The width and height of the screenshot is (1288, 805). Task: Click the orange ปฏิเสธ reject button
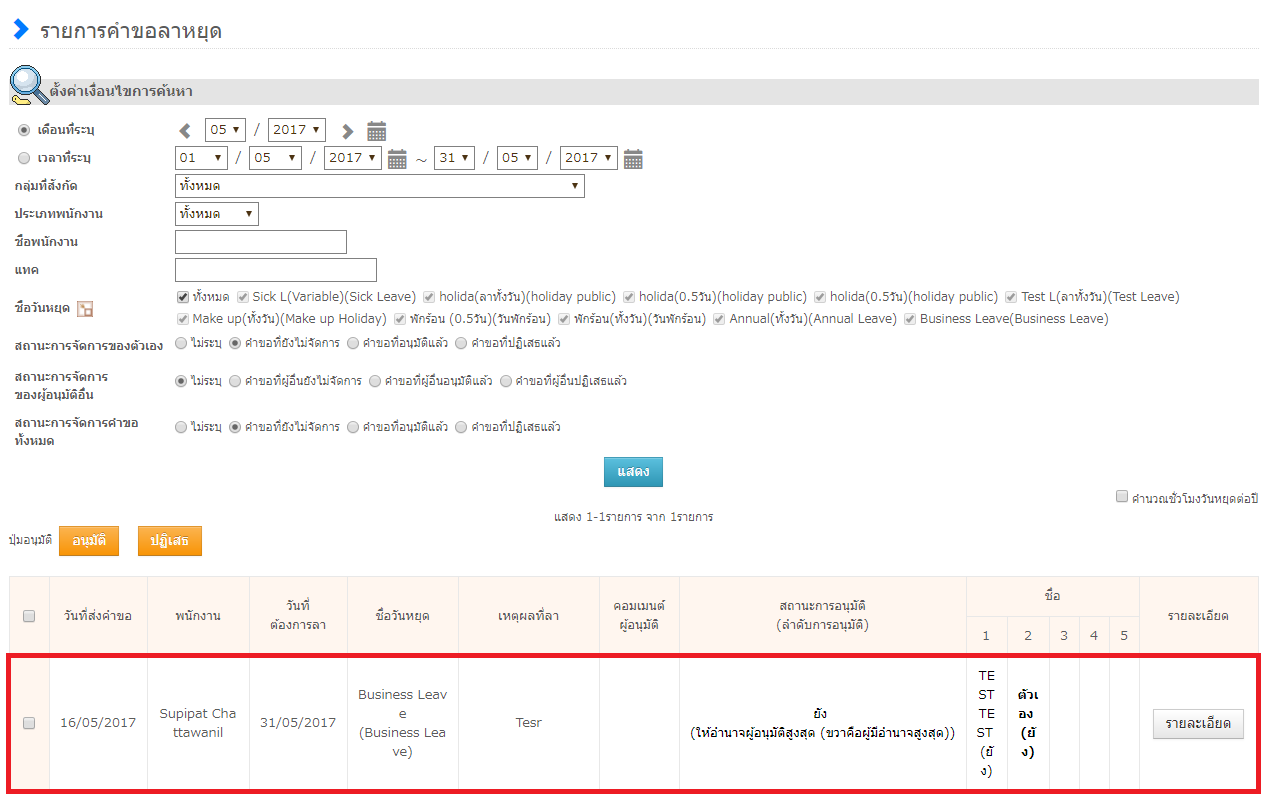170,541
